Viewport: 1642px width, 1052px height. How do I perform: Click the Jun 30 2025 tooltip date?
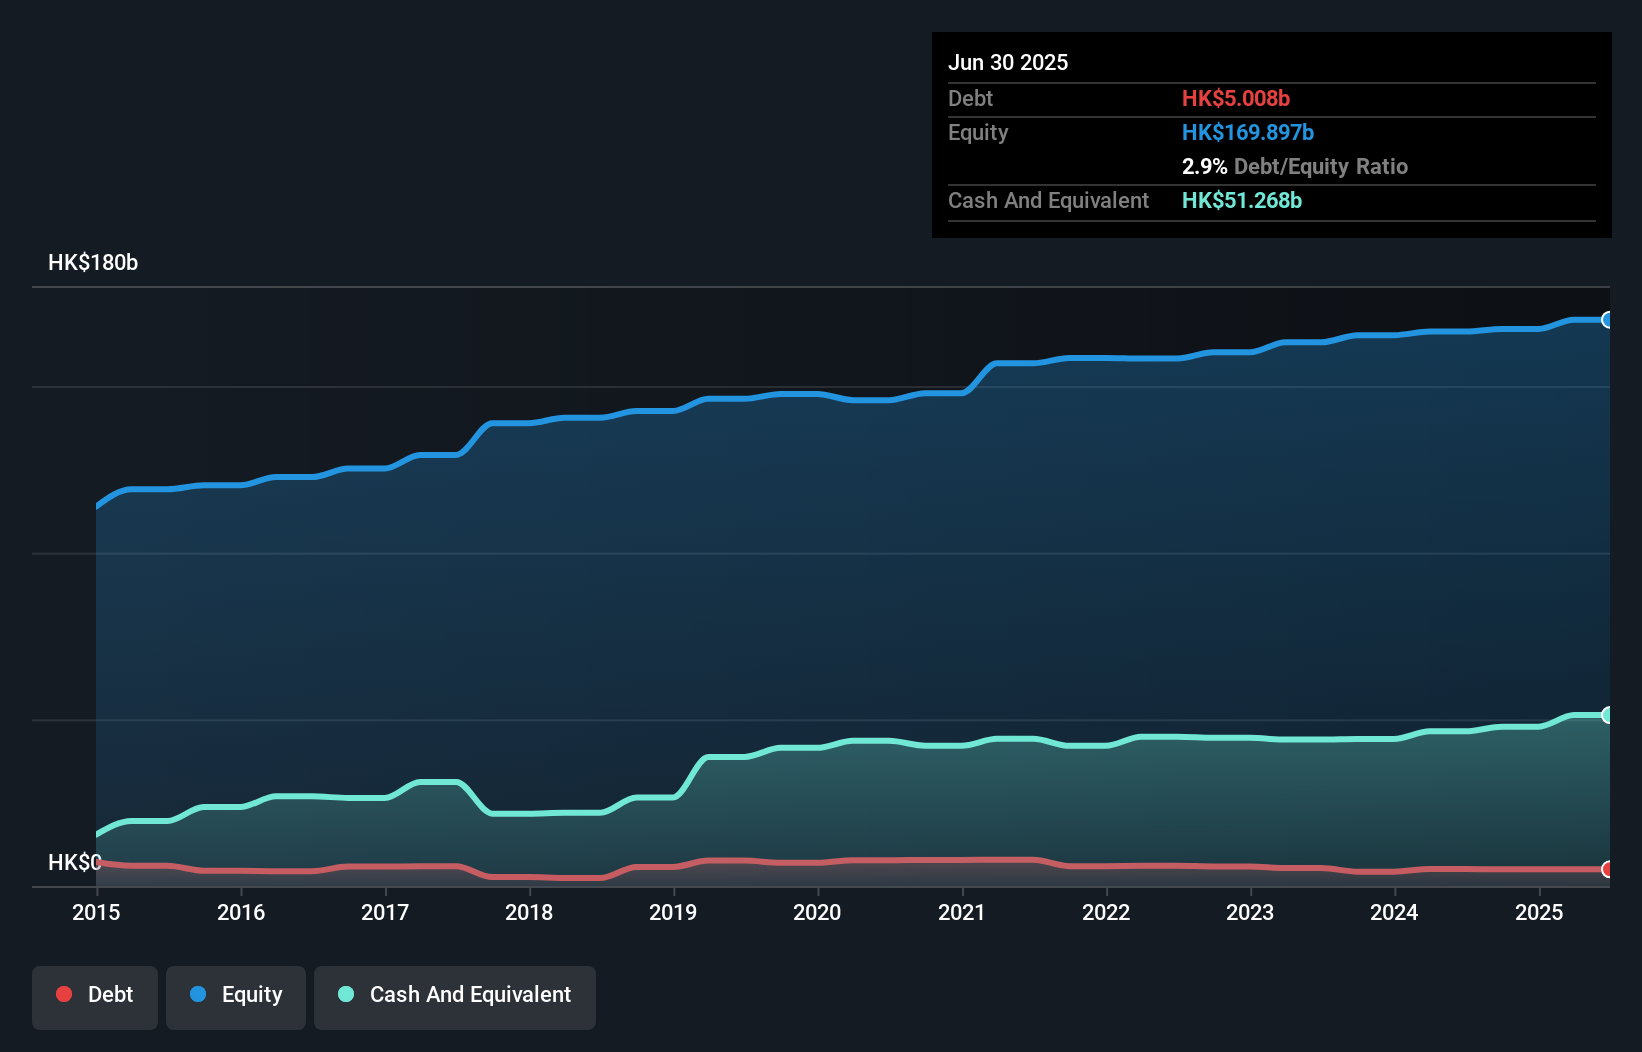1008,62
